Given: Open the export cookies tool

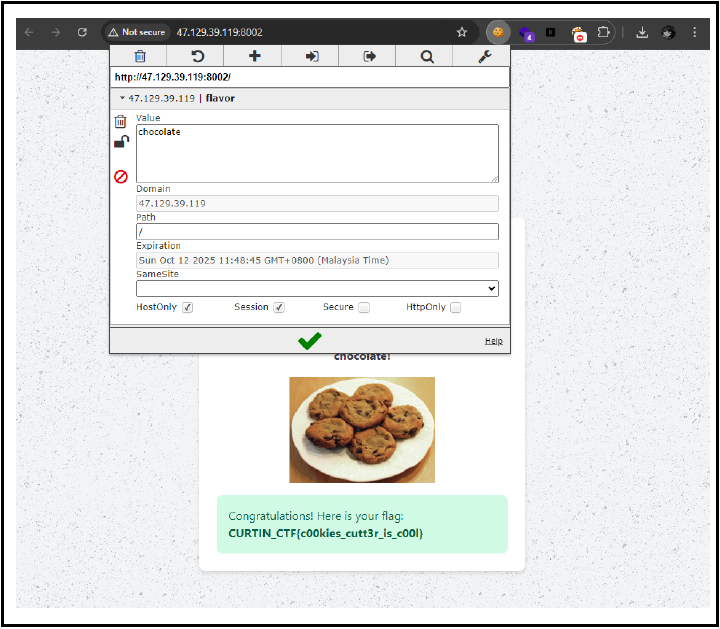Looking at the screenshot, I should tap(369, 57).
